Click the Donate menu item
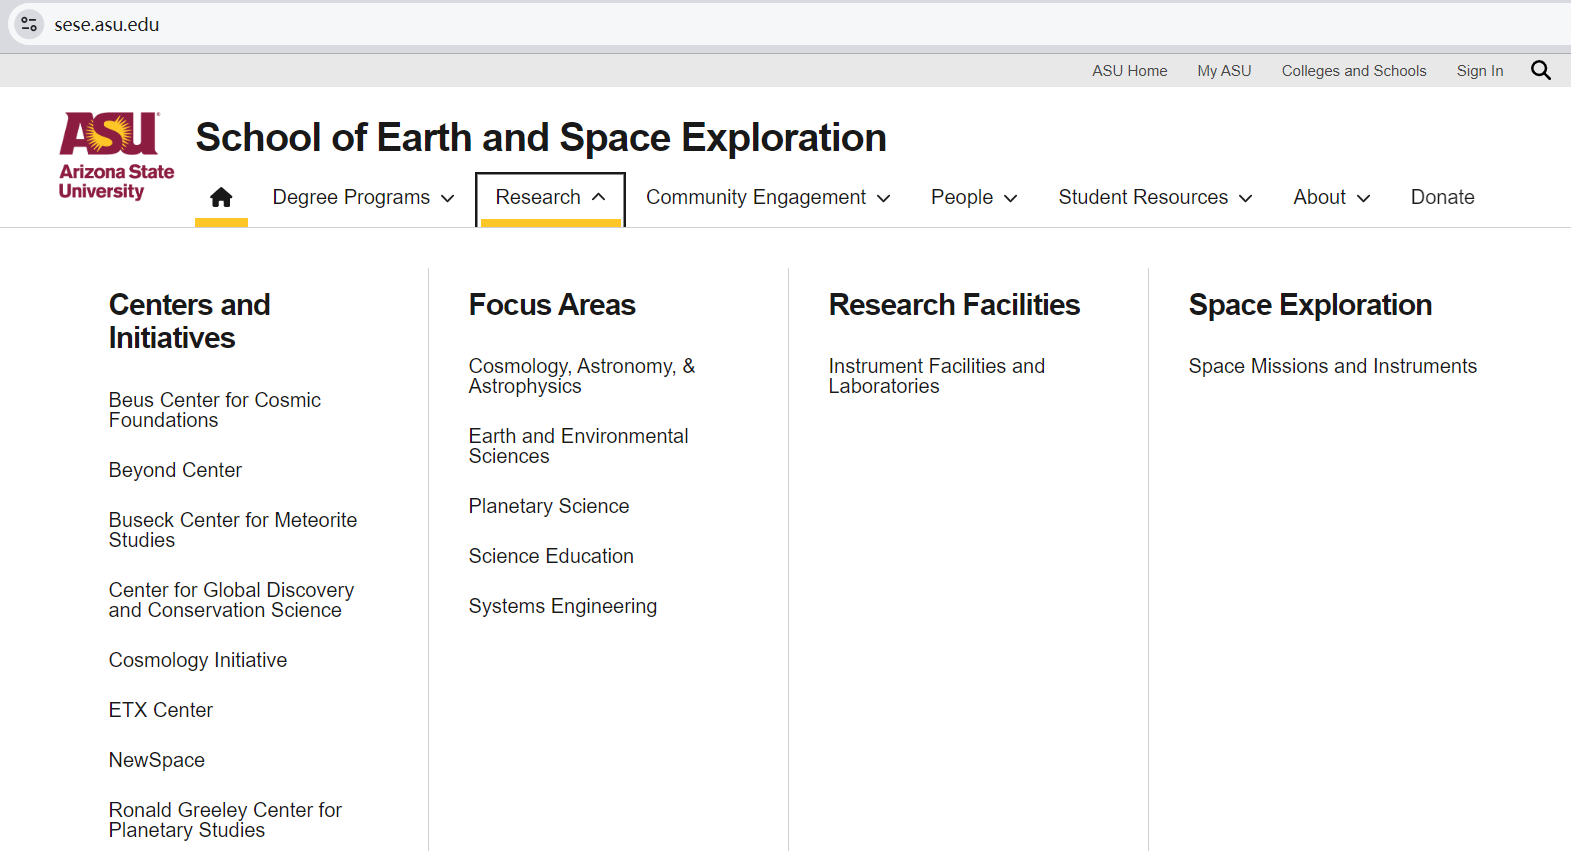Image resolution: width=1571 pixels, height=851 pixels. coord(1442,197)
